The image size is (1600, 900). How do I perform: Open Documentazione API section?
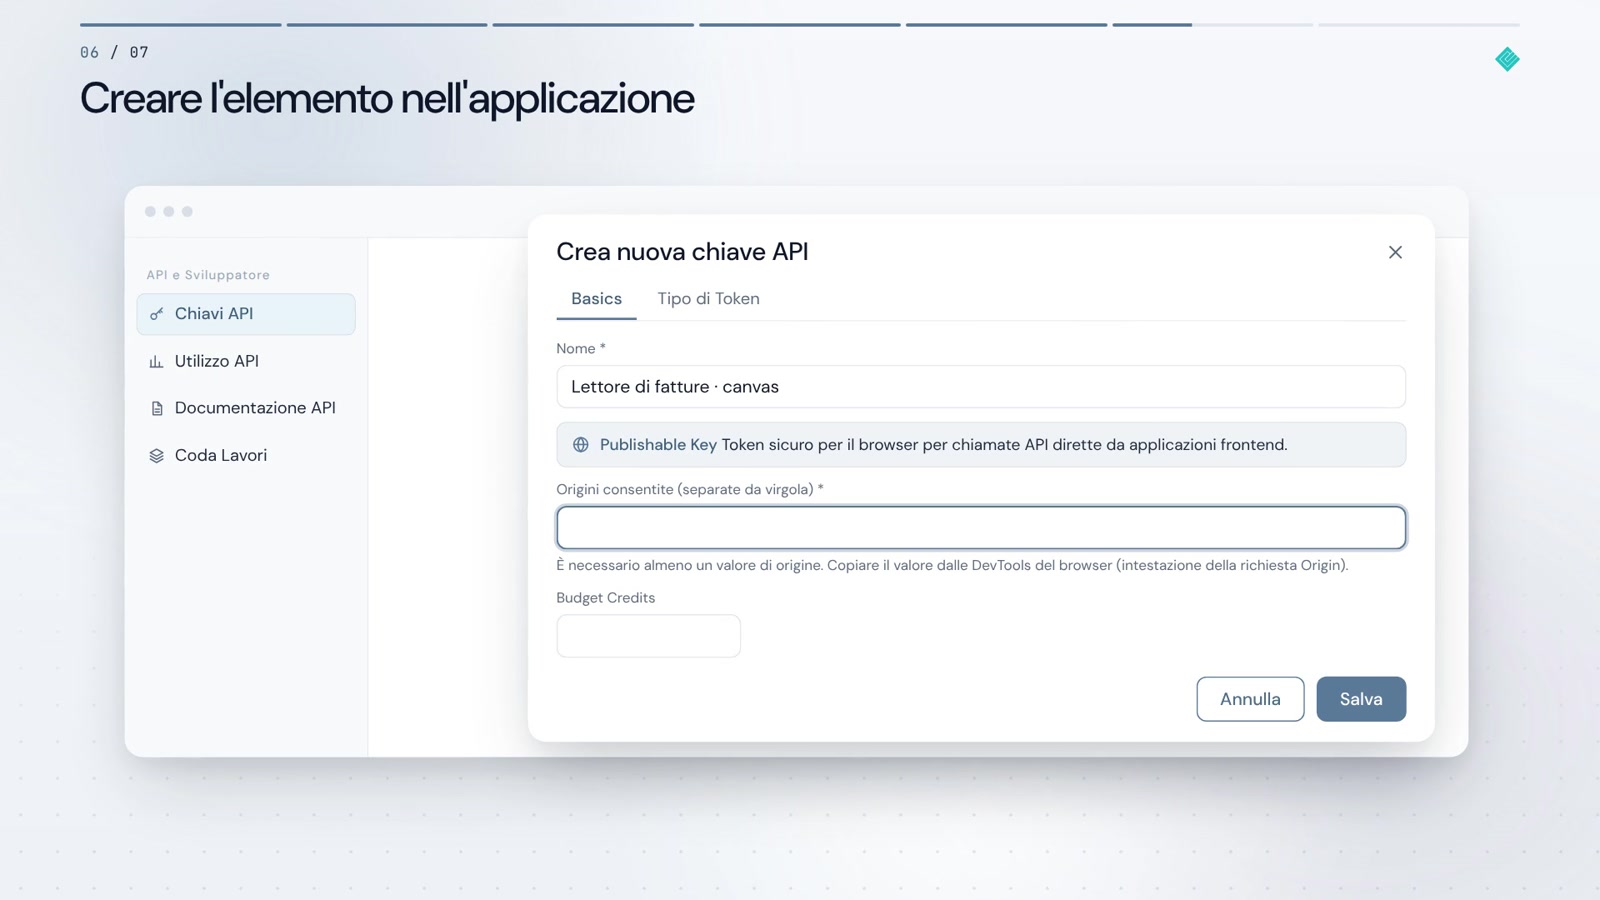(x=246, y=408)
